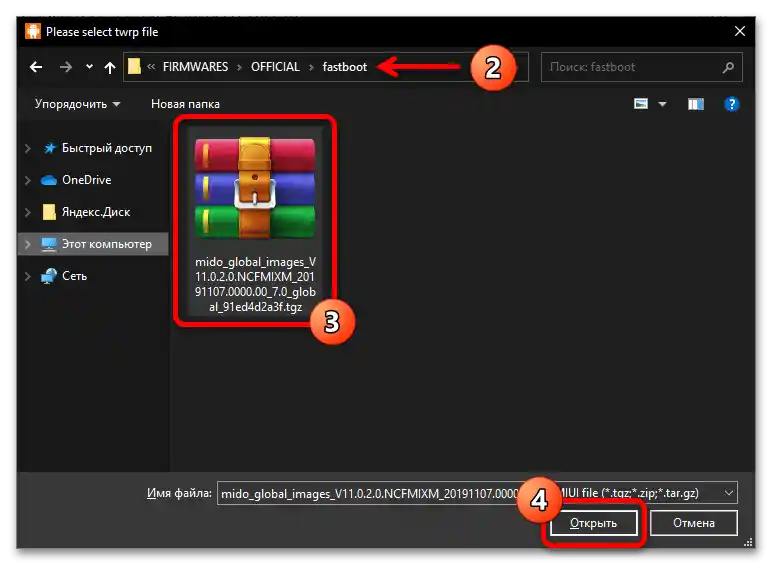Open help with question mark icon
Image resolution: width=772 pixels, height=565 pixels.
[x=732, y=104]
